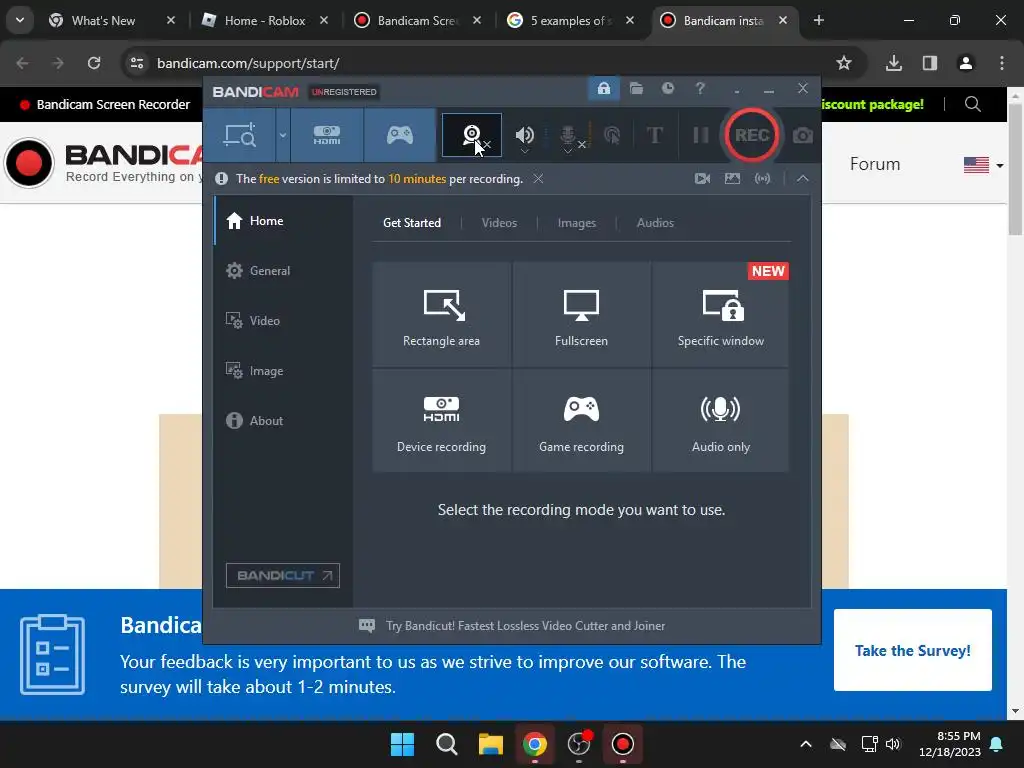Toggle the mouse click effect icon
The width and height of the screenshot is (1024, 768).
coord(612,135)
